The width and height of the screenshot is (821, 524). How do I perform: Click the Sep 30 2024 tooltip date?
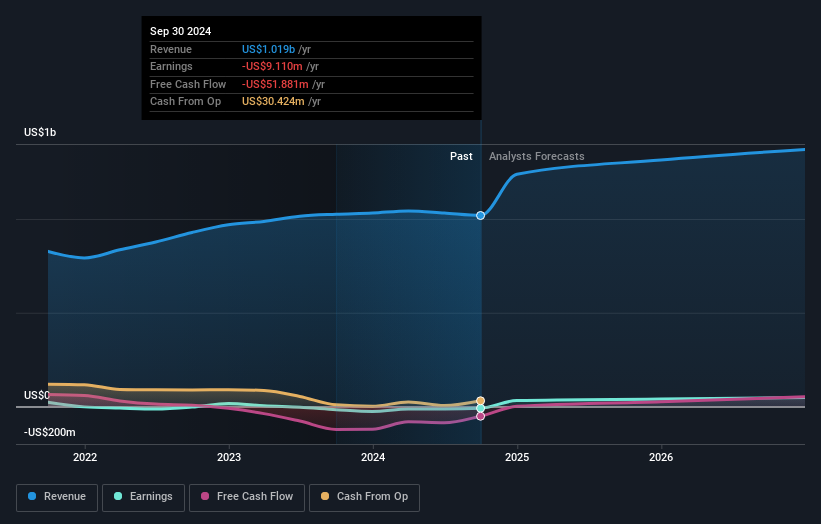click(x=181, y=31)
